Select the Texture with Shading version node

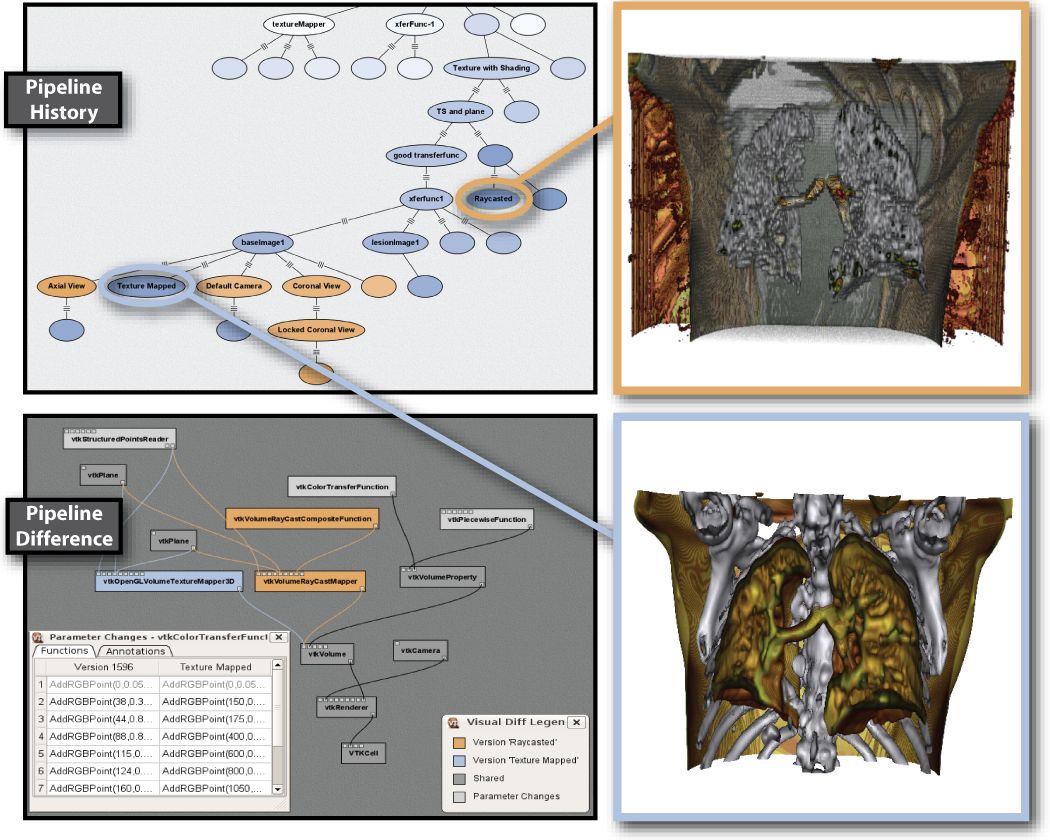click(x=490, y=68)
